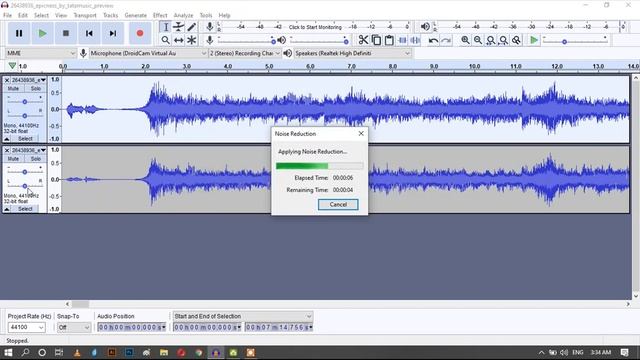Solo the second audio track

pyautogui.click(x=36, y=159)
